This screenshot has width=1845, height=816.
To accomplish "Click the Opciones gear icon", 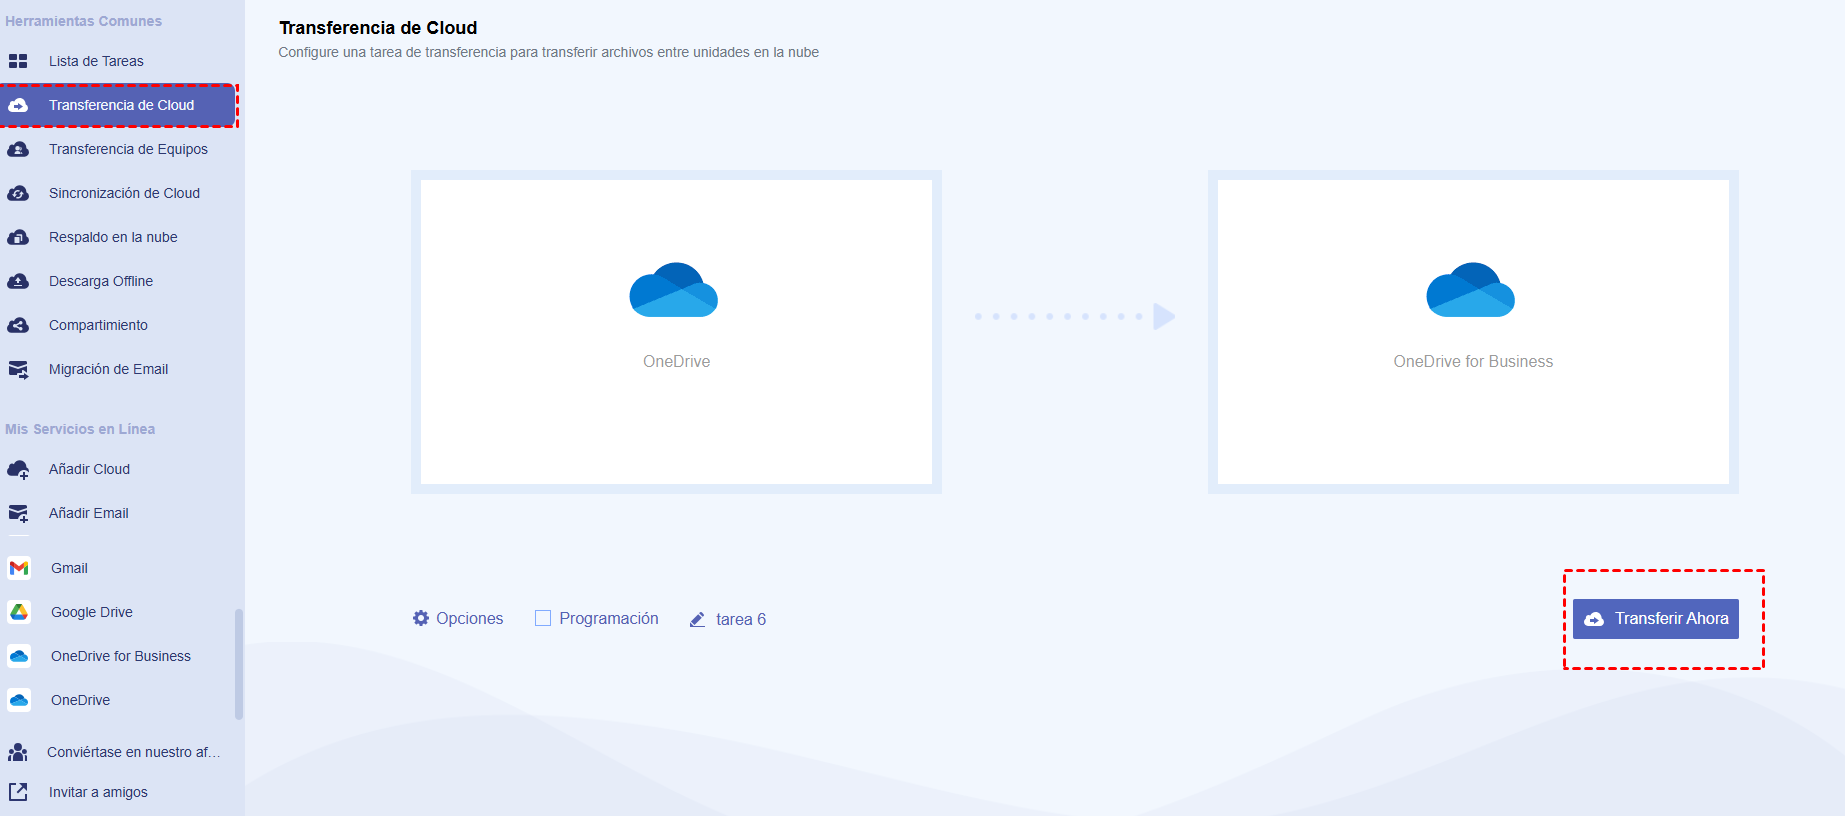I will (421, 618).
